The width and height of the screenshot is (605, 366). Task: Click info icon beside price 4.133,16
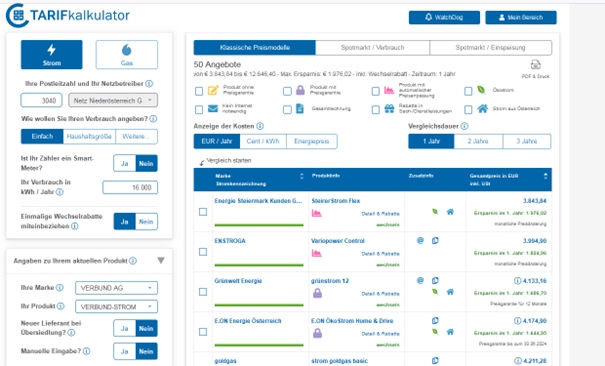pyautogui.click(x=517, y=280)
